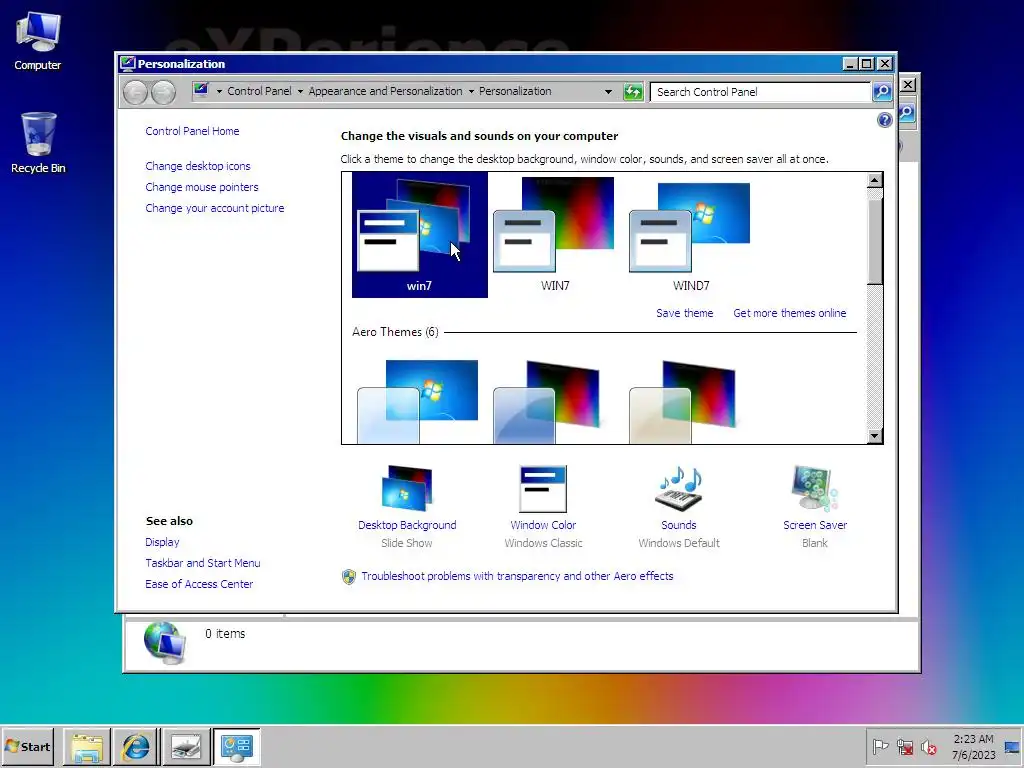
Task: Click the theme list scrollbar thumb
Action: [874, 241]
